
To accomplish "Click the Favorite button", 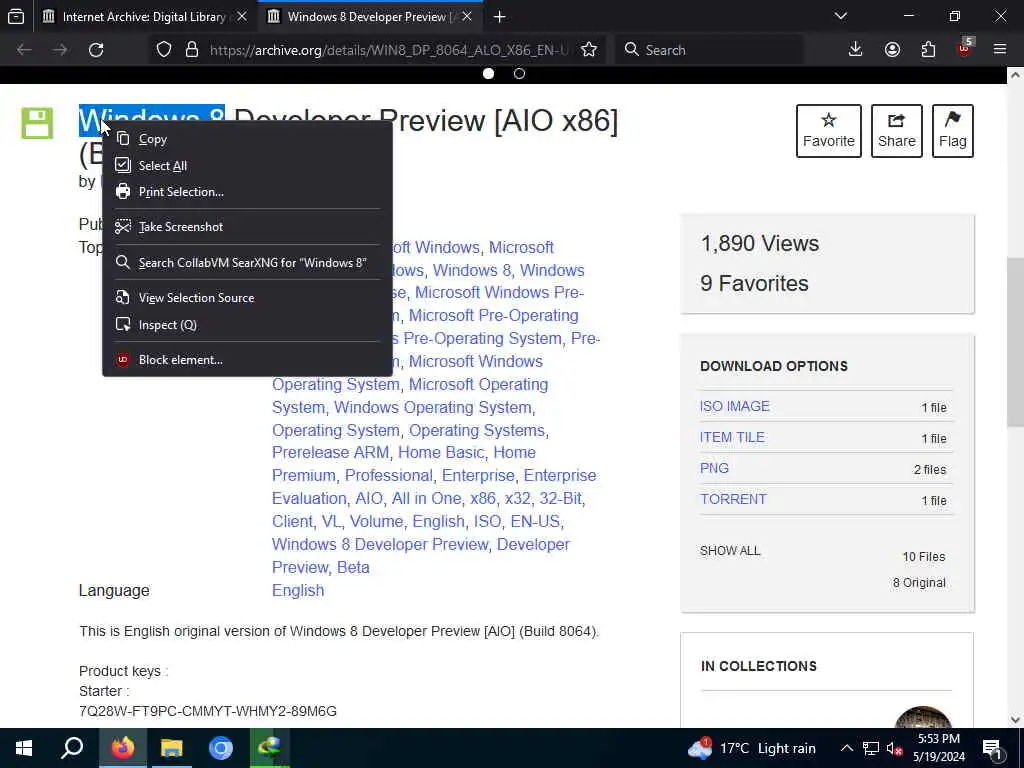I will [829, 131].
